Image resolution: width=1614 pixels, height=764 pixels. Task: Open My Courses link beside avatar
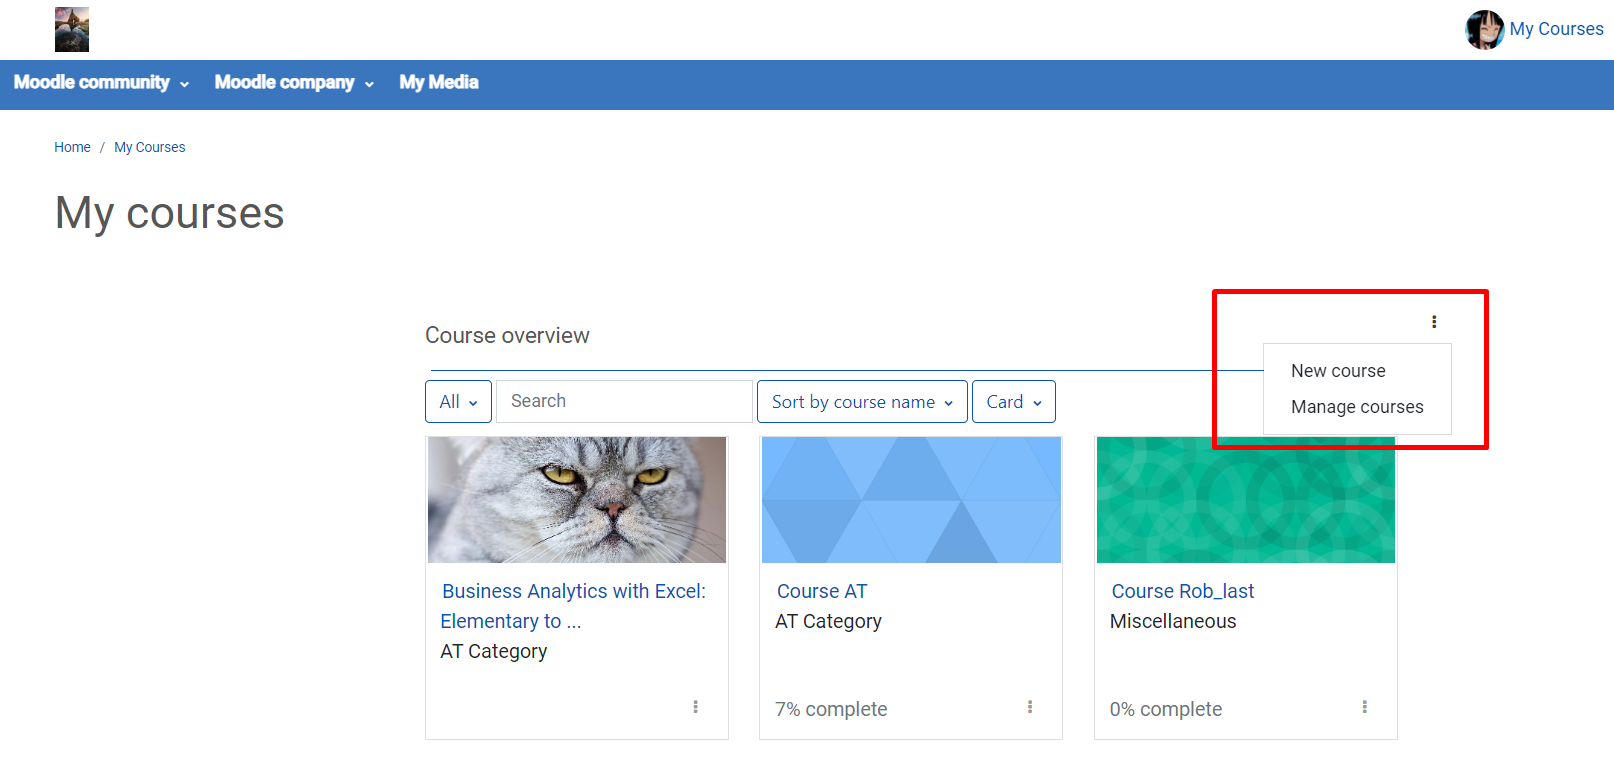click(x=1556, y=29)
